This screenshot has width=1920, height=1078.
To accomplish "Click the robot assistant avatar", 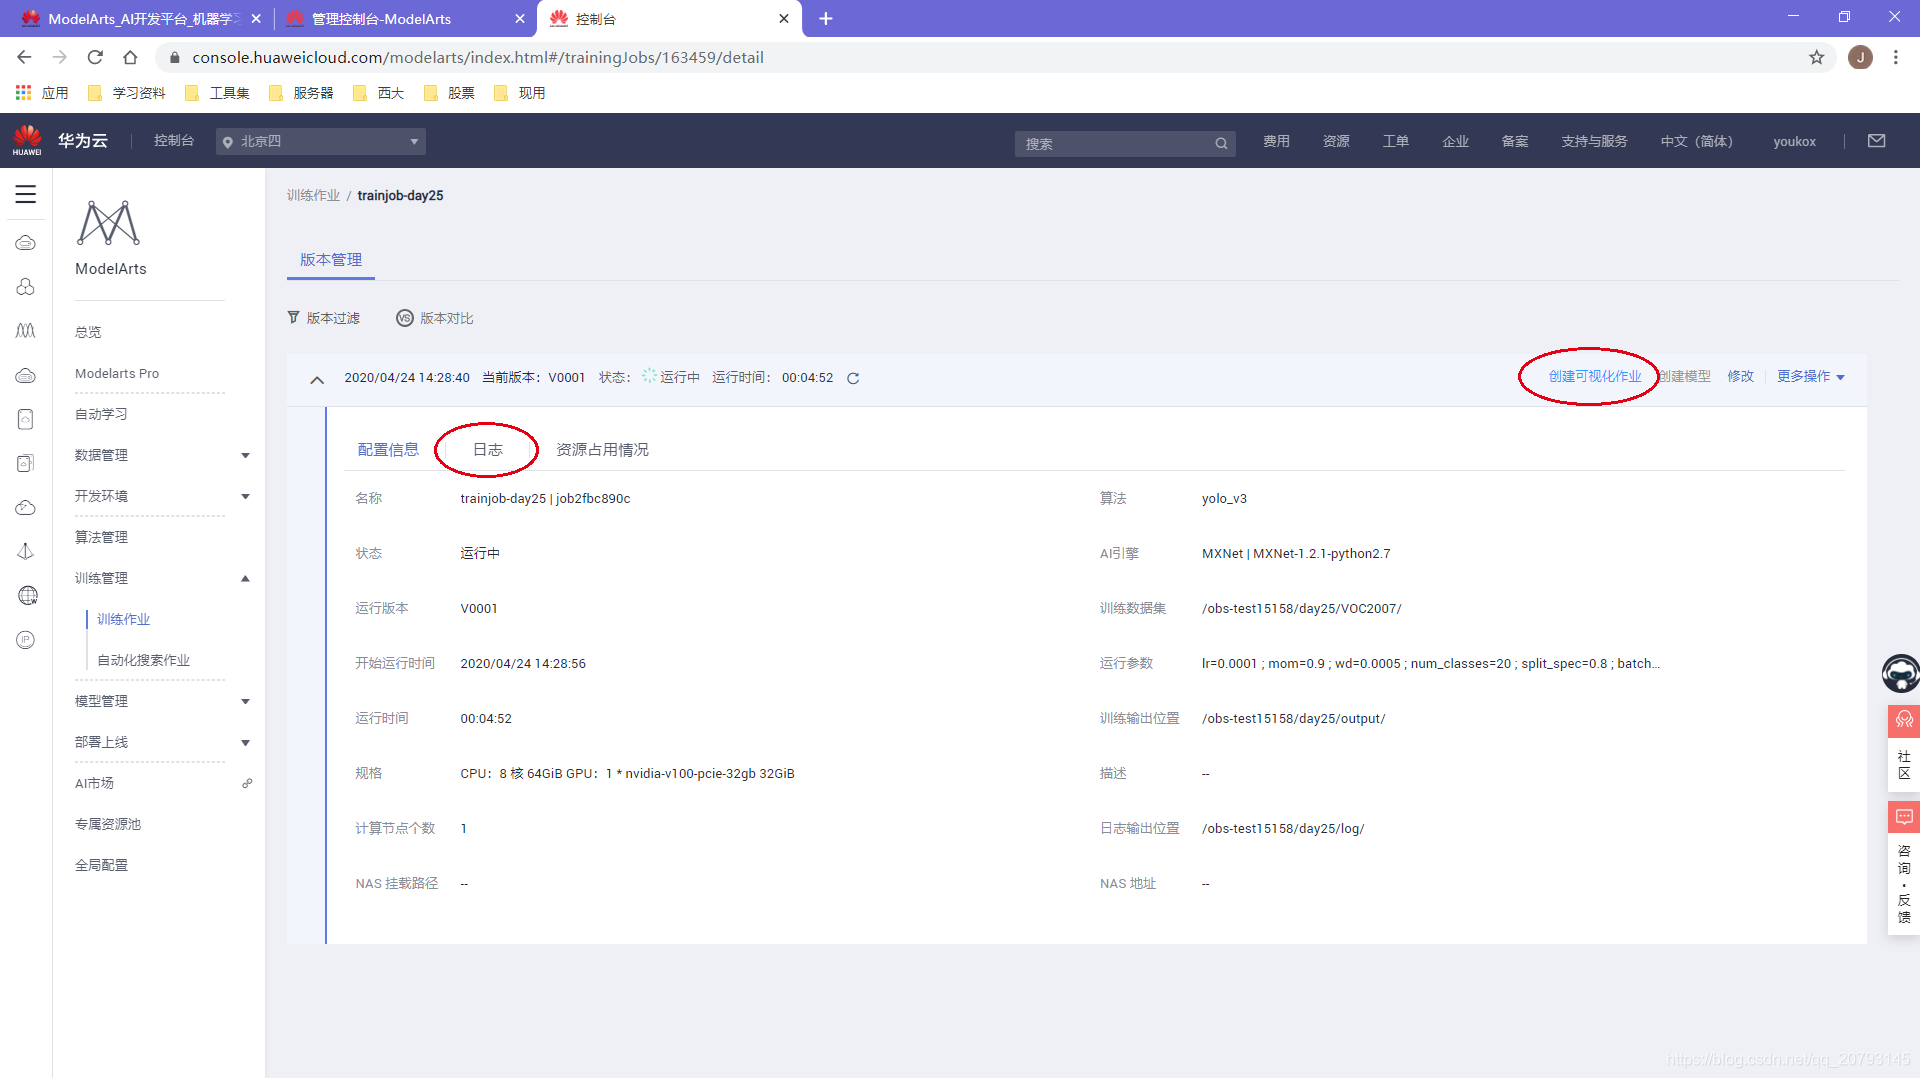I will point(1899,673).
